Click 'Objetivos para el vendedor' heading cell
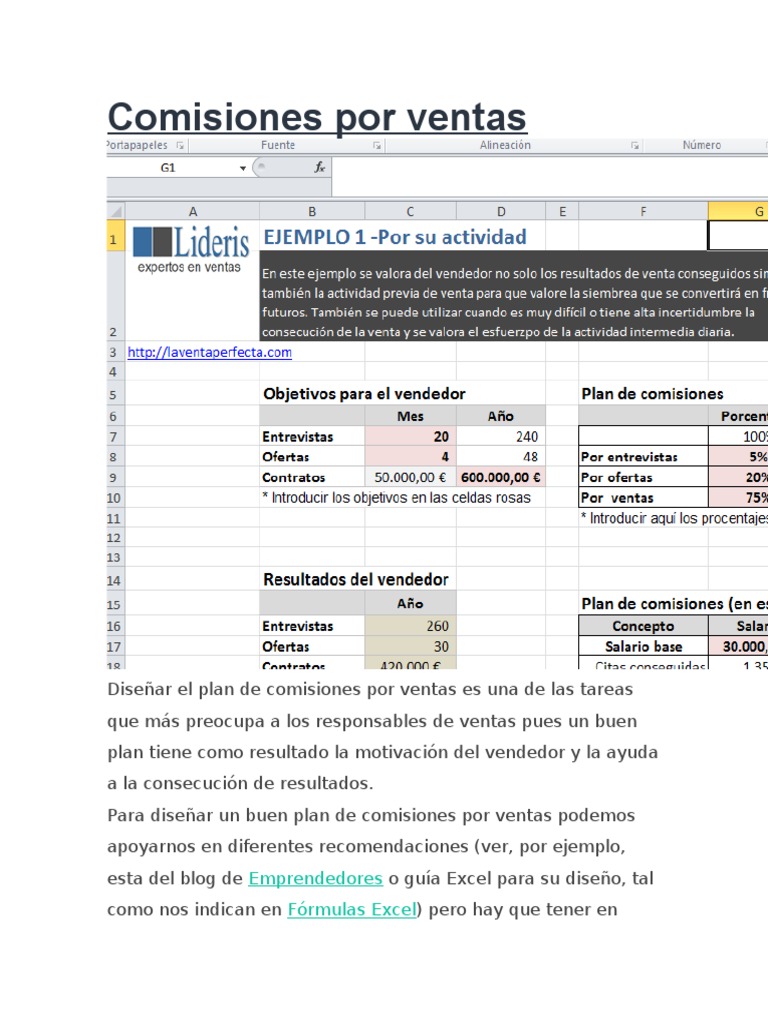 tap(364, 394)
